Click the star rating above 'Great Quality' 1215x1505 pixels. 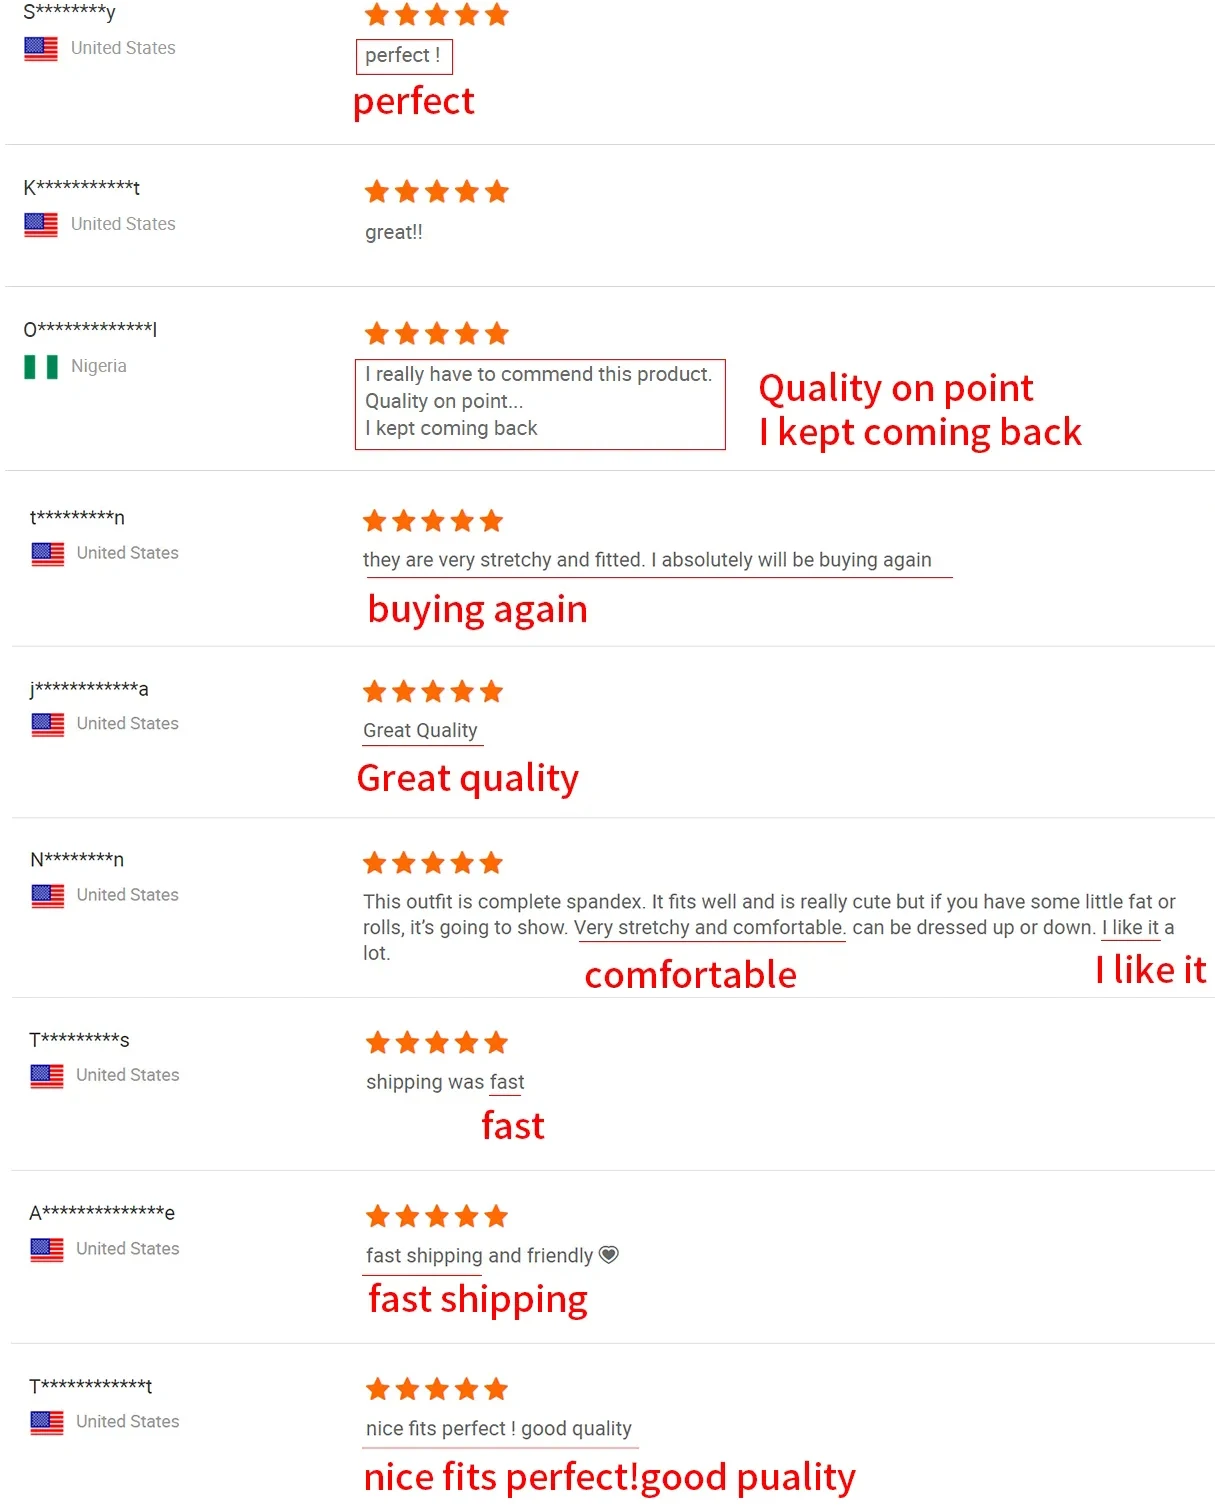pyautogui.click(x=432, y=692)
